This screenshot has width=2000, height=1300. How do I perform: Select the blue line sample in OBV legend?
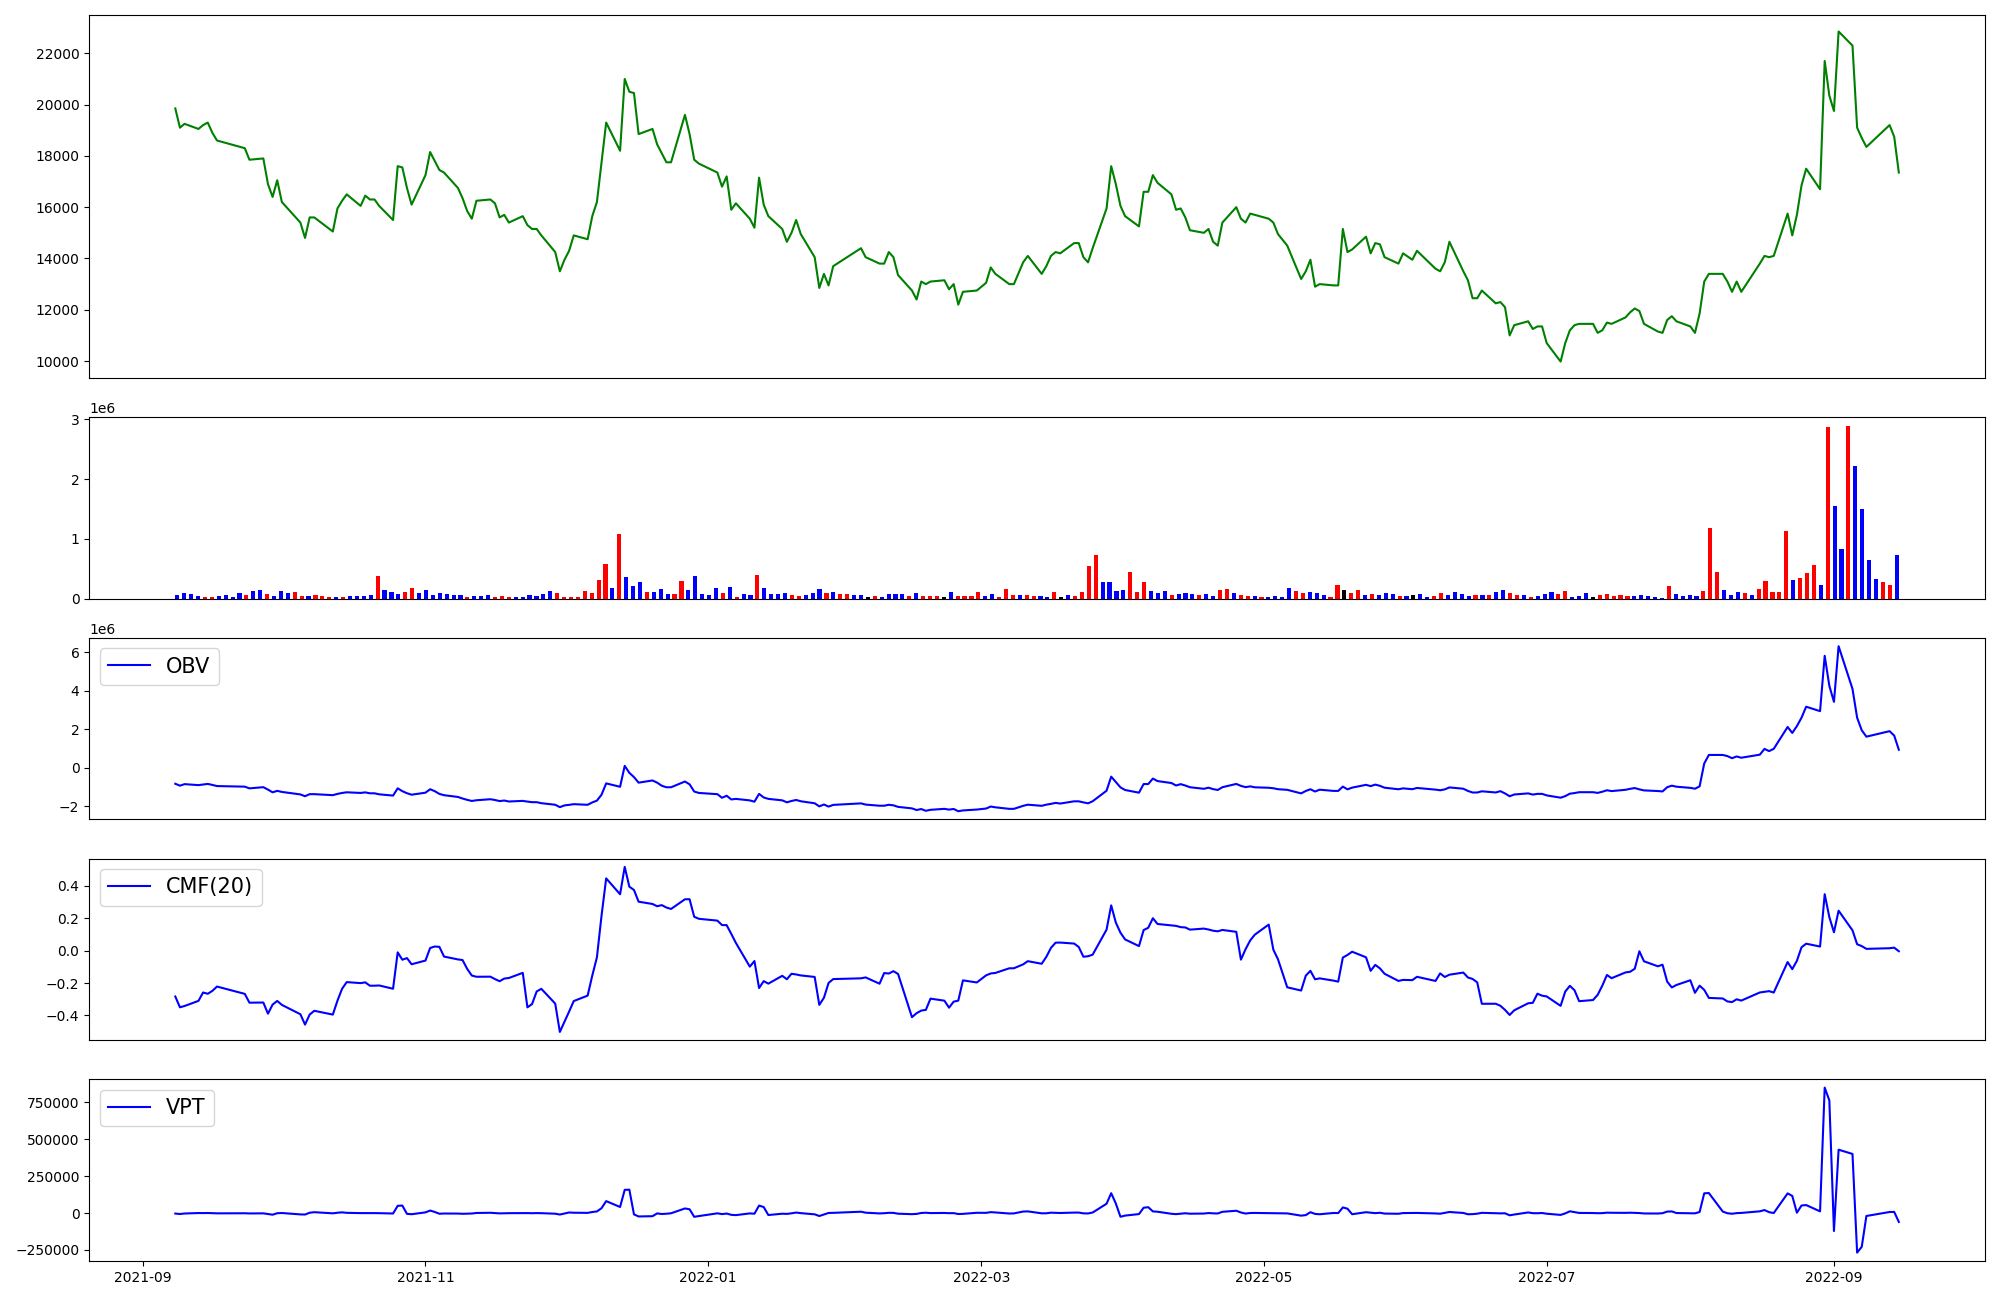128,666
